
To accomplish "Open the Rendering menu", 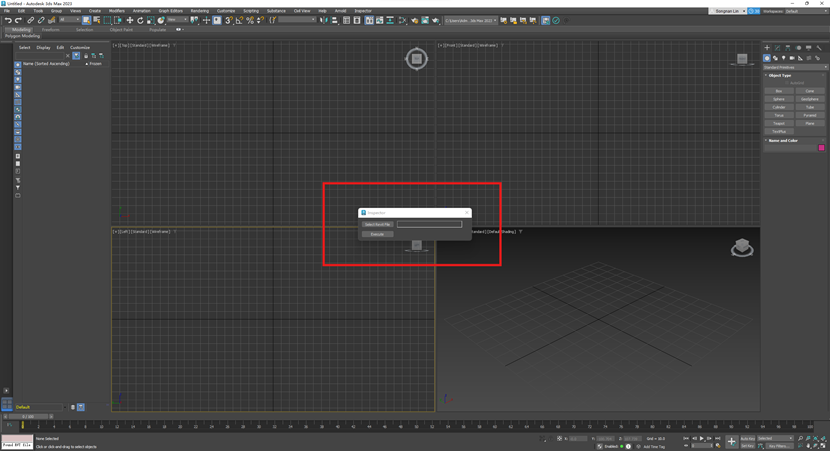I will point(200,11).
